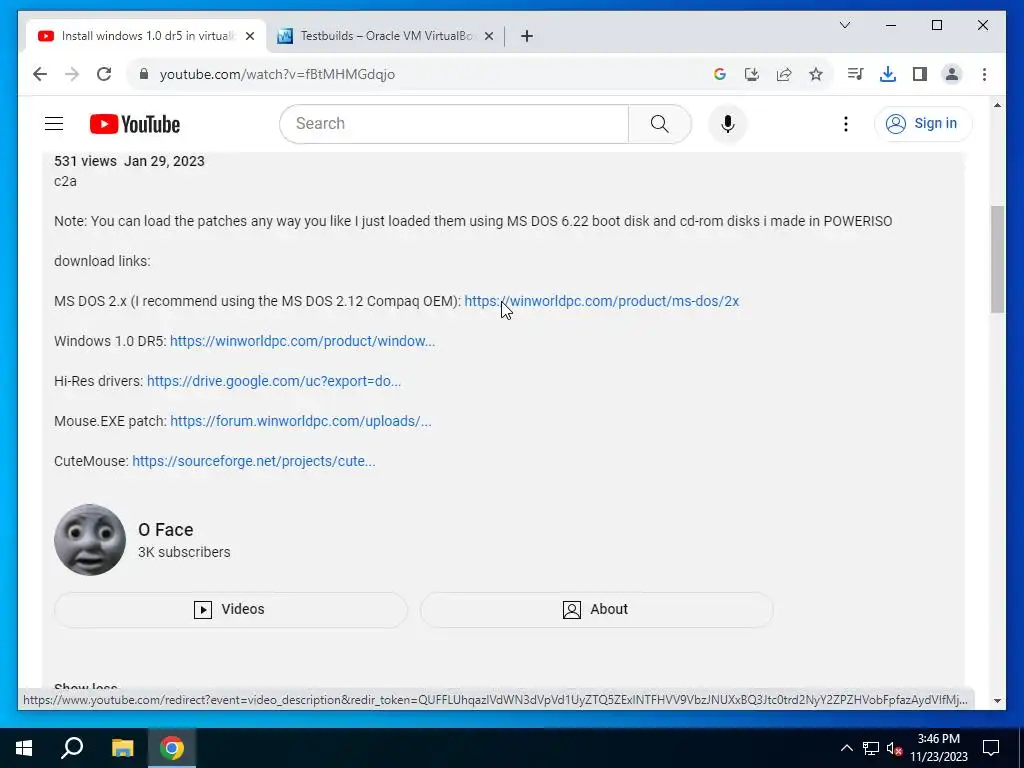Click Chrome taskbar icon

tap(172, 748)
